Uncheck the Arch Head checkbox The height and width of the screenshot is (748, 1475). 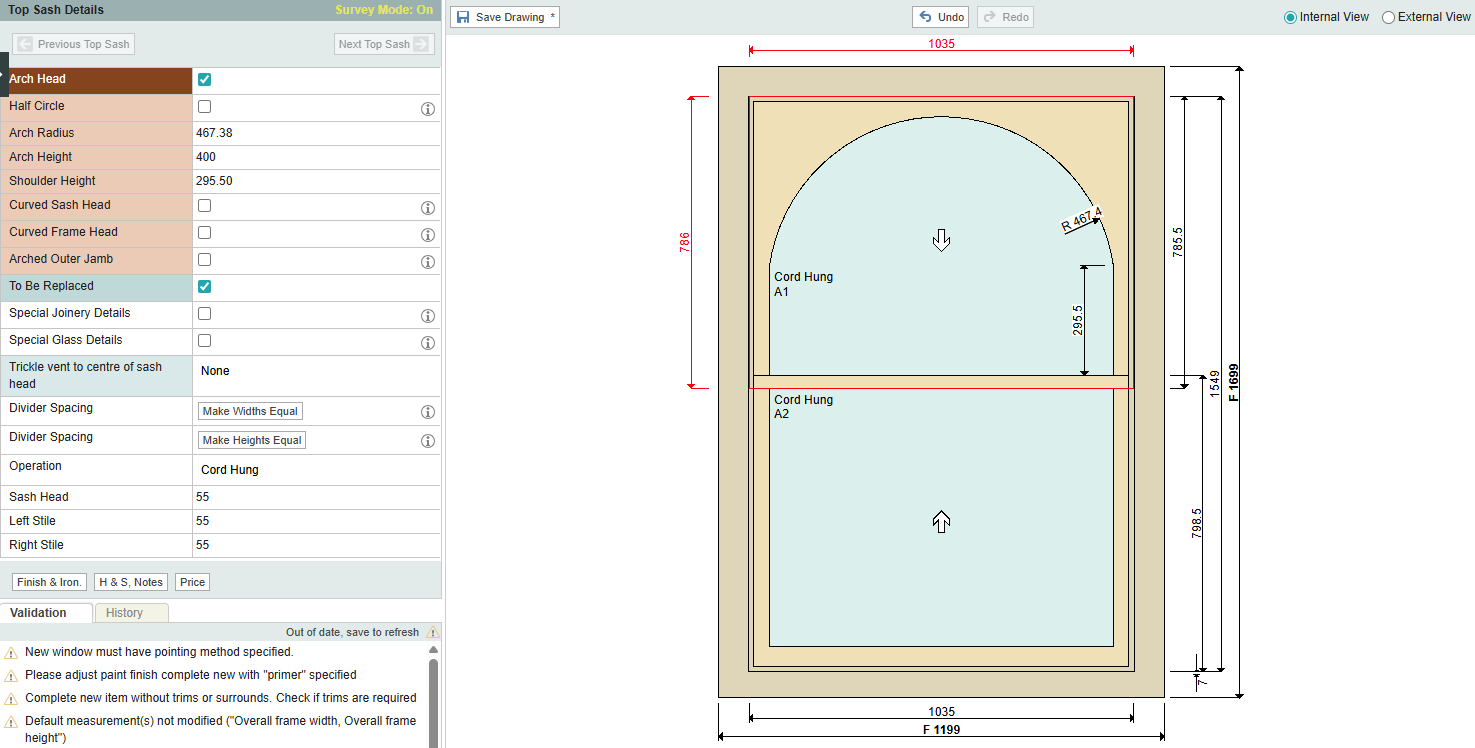point(204,80)
